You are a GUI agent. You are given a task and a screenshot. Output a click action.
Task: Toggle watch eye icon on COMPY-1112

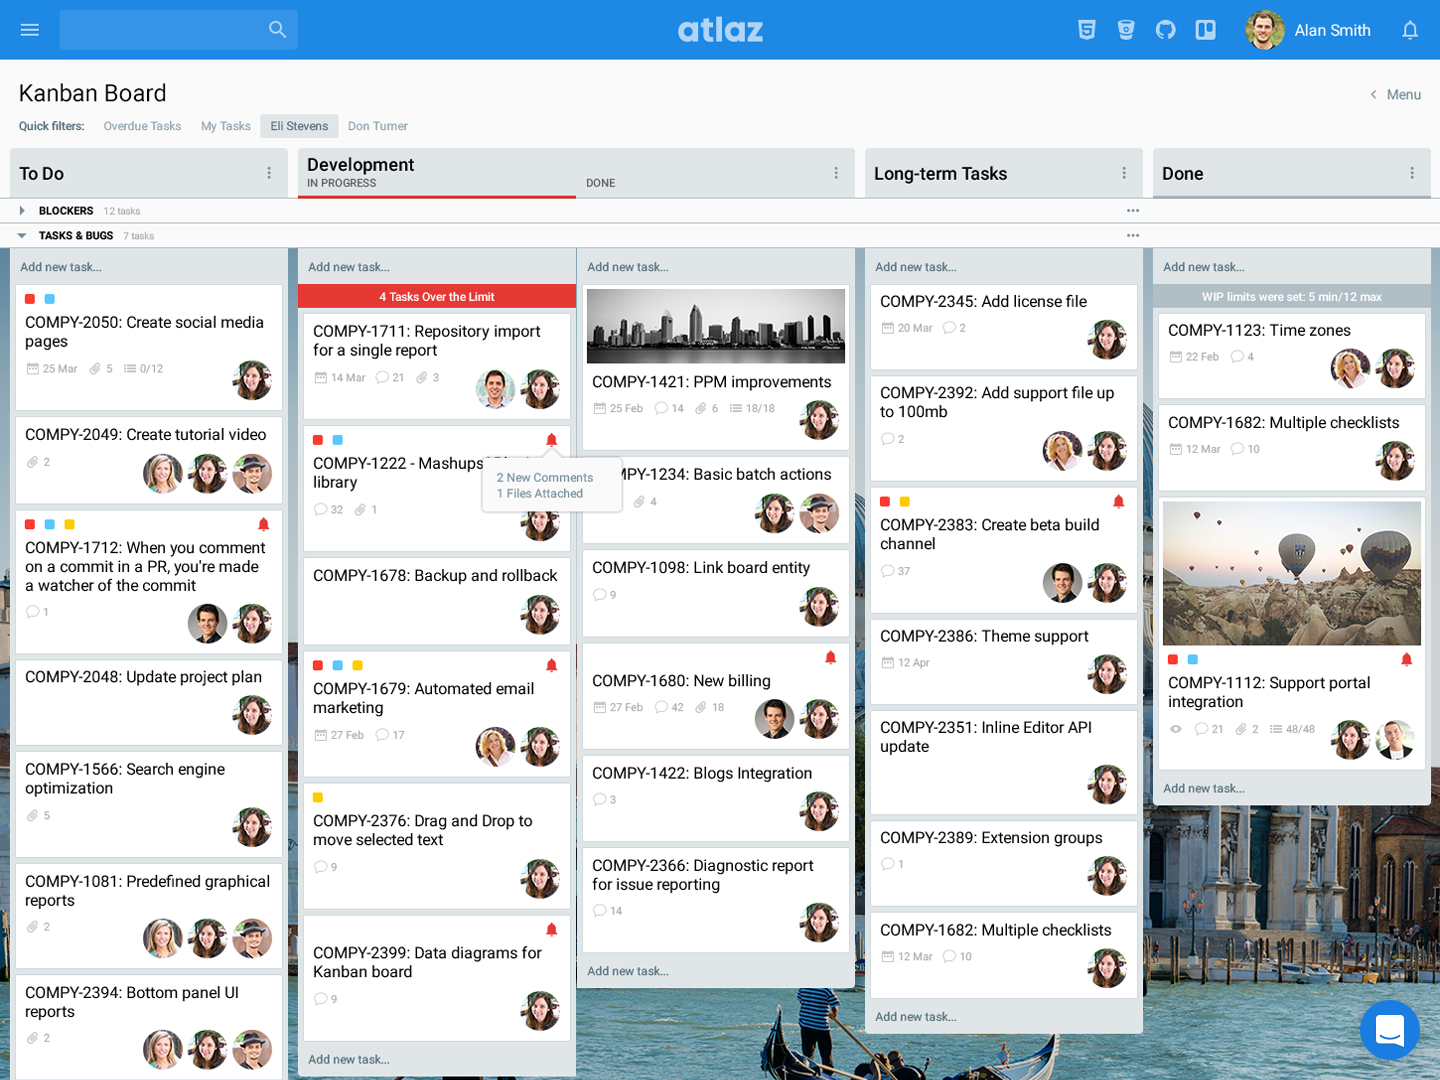point(1175,729)
